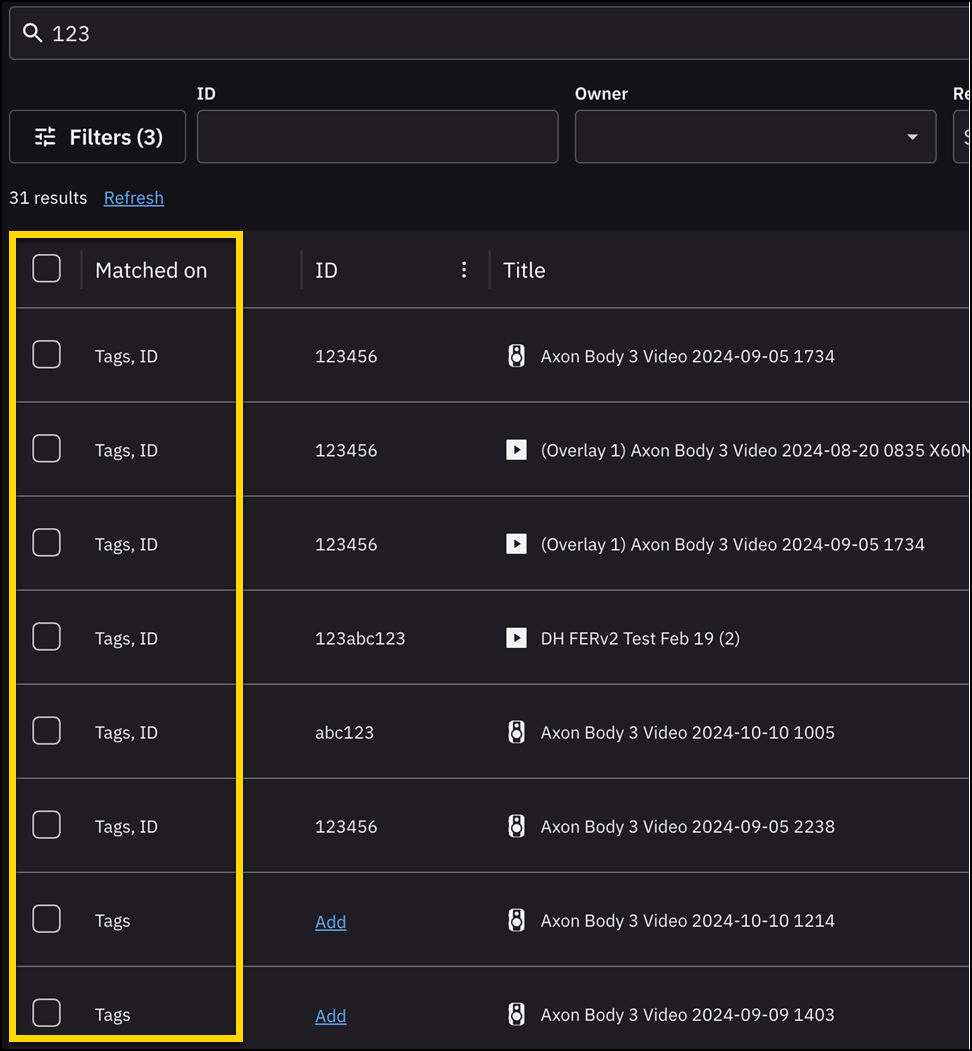Click the body camera icon beside Axon Body 3 Video 2024-10-10 1214
The height and width of the screenshot is (1051, 972).
516,920
